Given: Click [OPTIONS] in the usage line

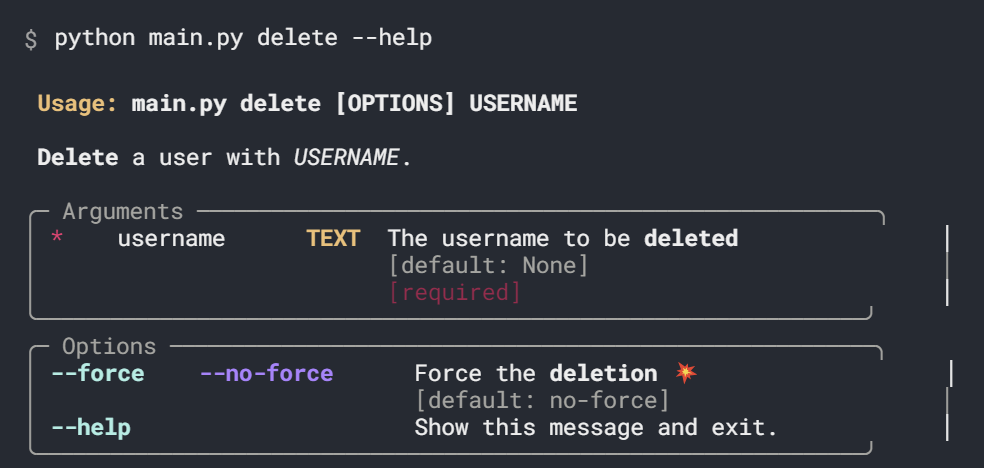Looking at the screenshot, I should pyautogui.click(x=396, y=104).
